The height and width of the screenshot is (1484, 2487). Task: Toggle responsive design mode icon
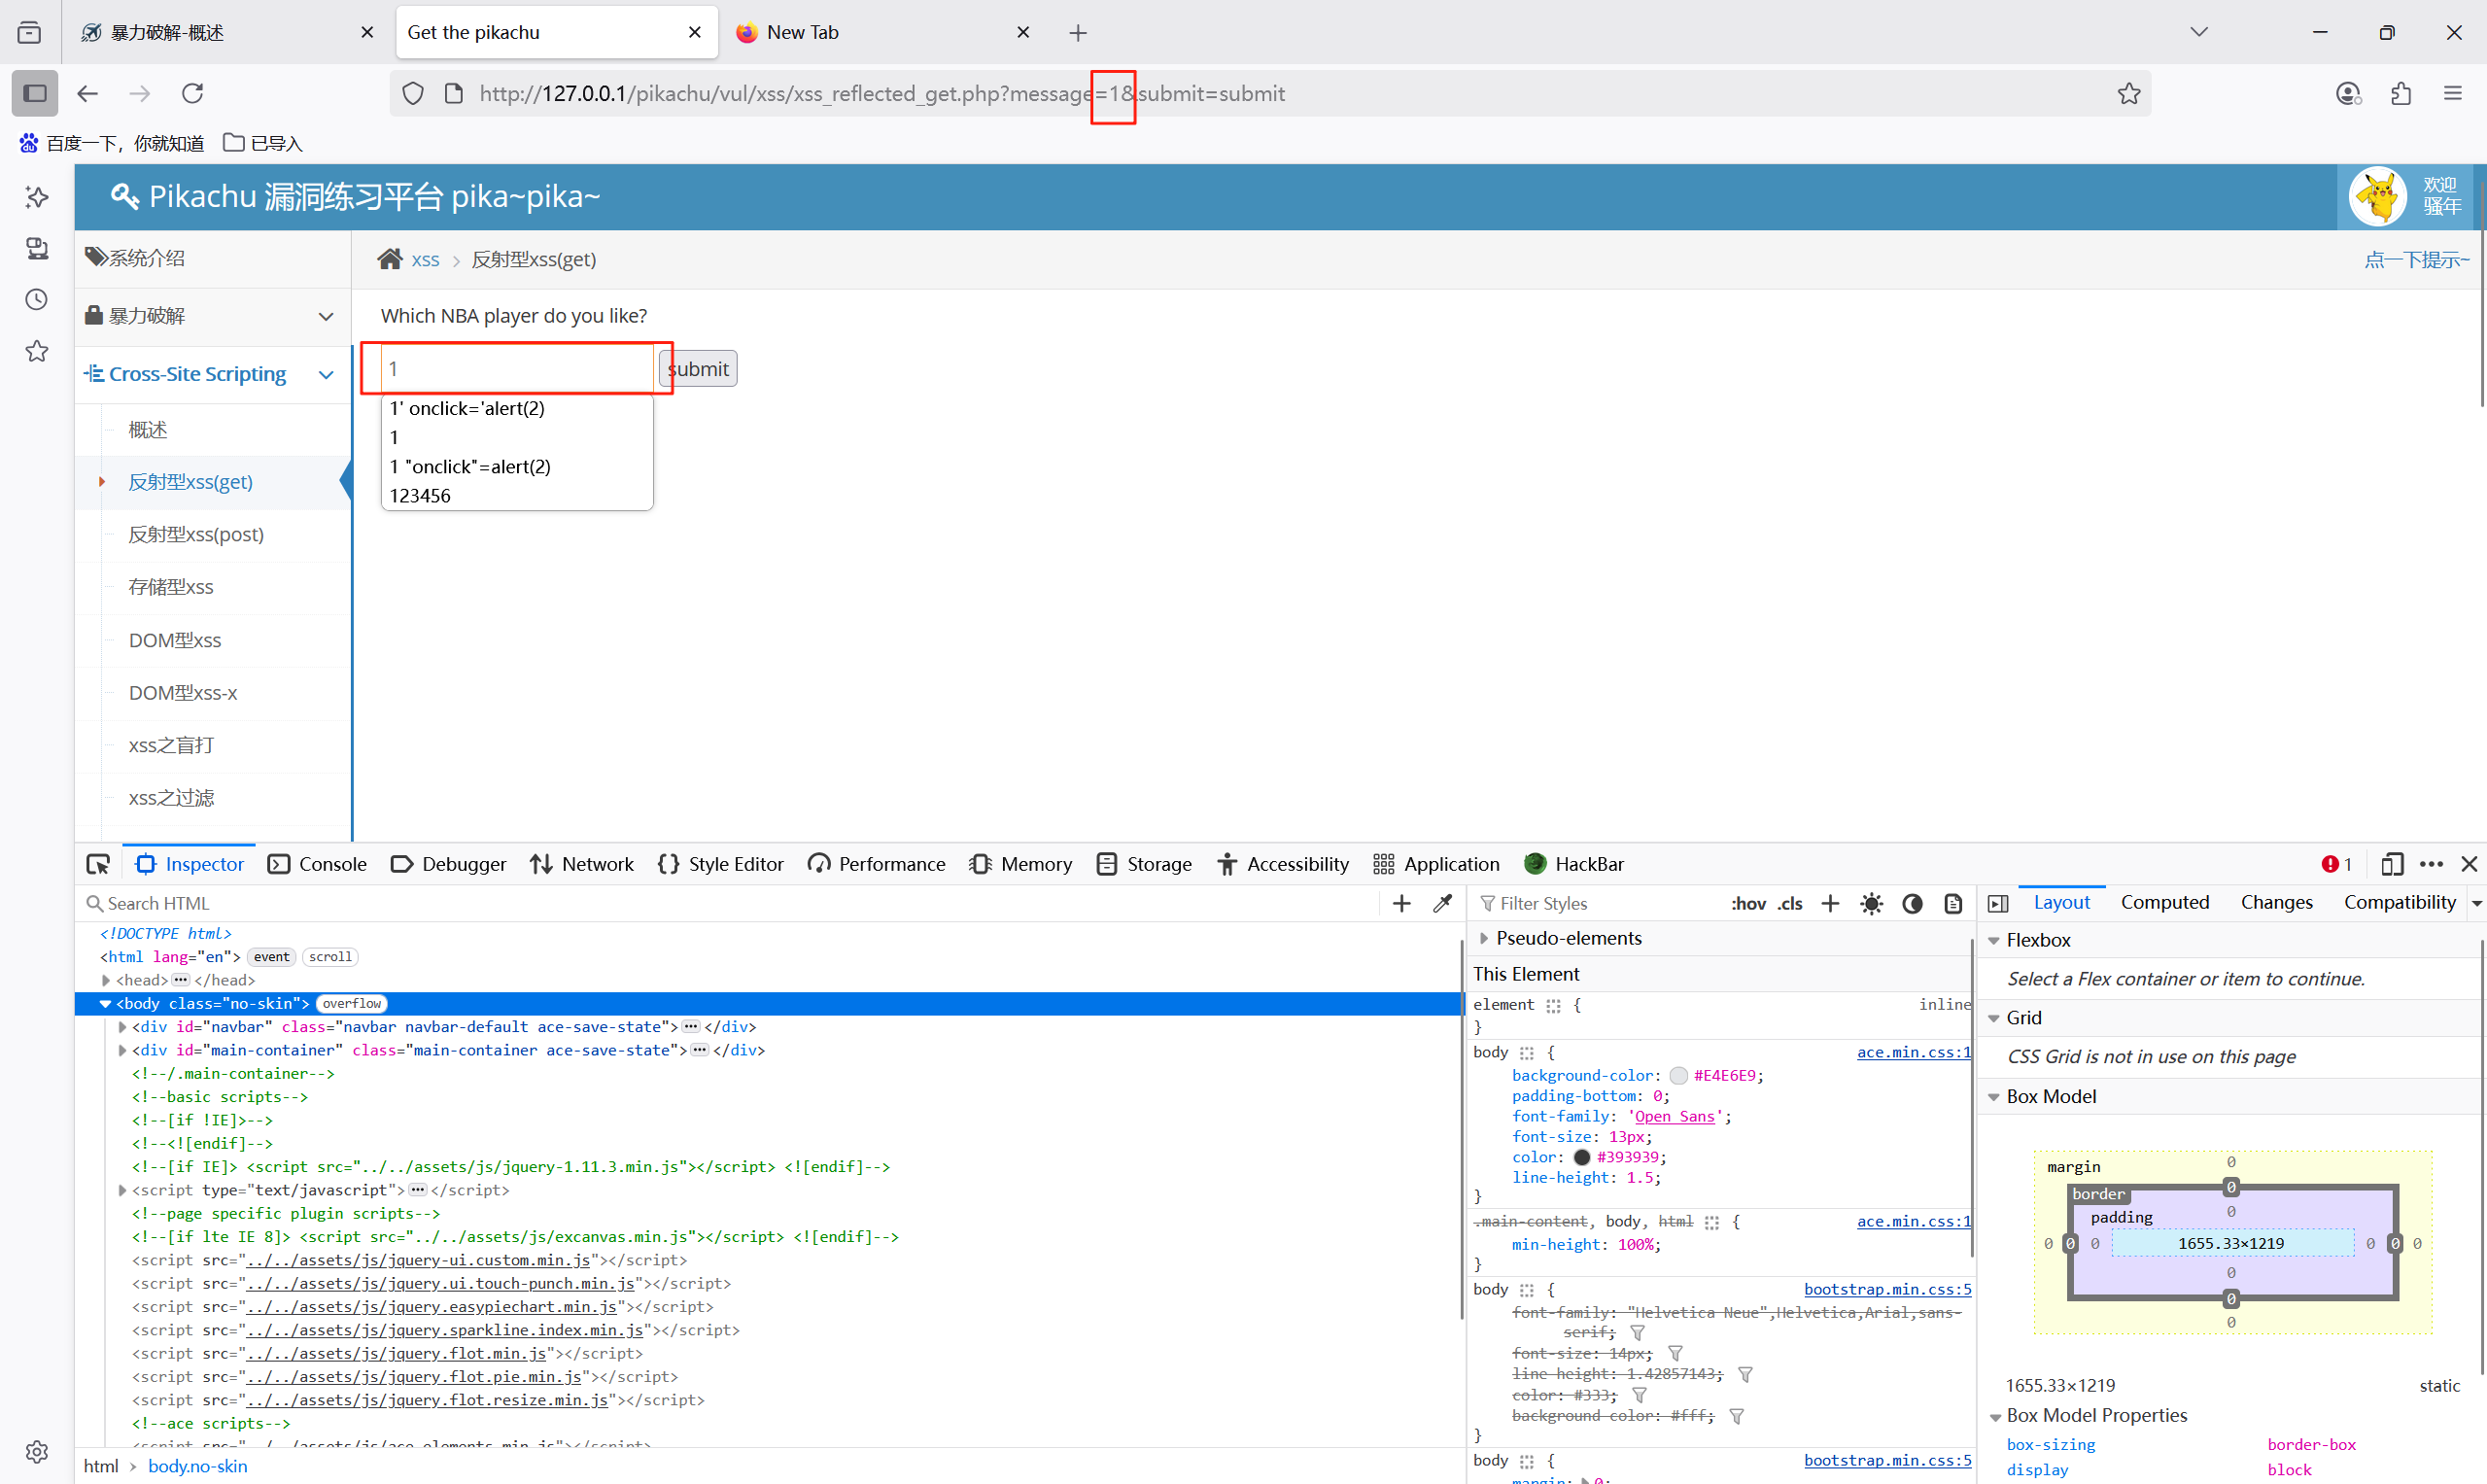click(2392, 864)
